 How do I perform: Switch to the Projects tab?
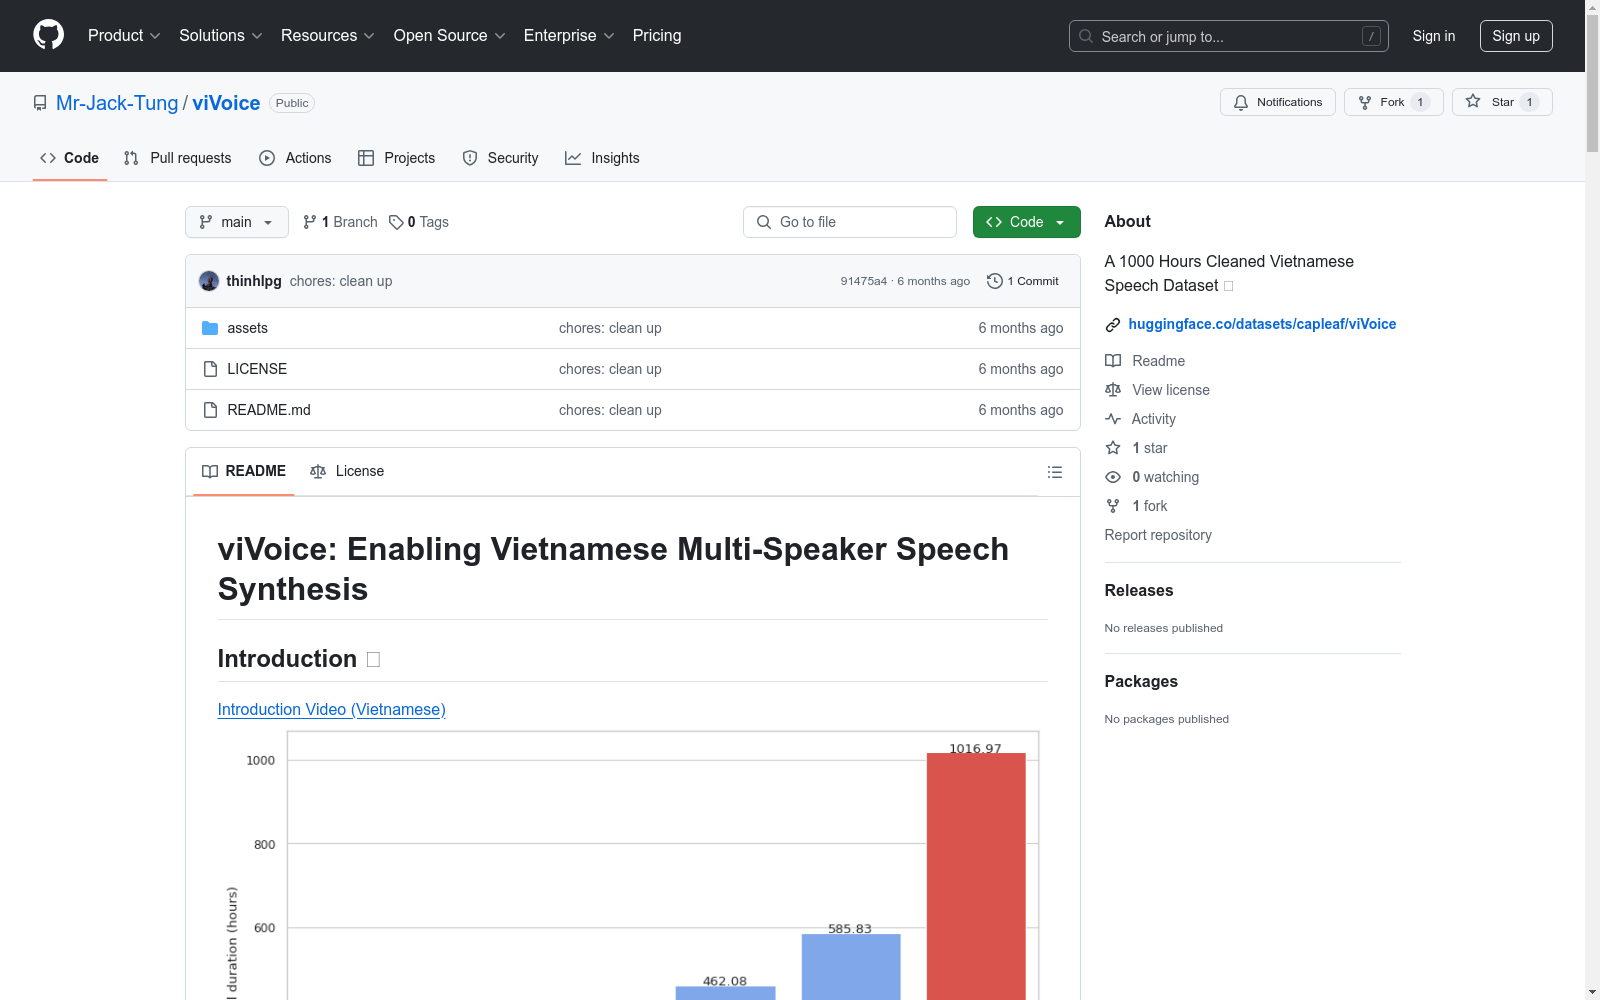397,158
